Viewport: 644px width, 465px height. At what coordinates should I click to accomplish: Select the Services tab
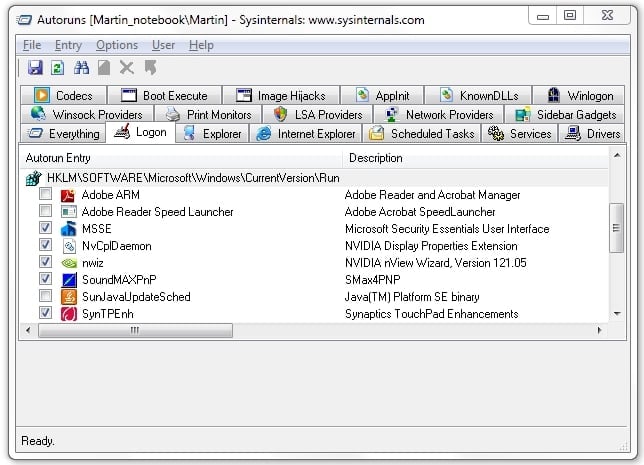(x=520, y=134)
